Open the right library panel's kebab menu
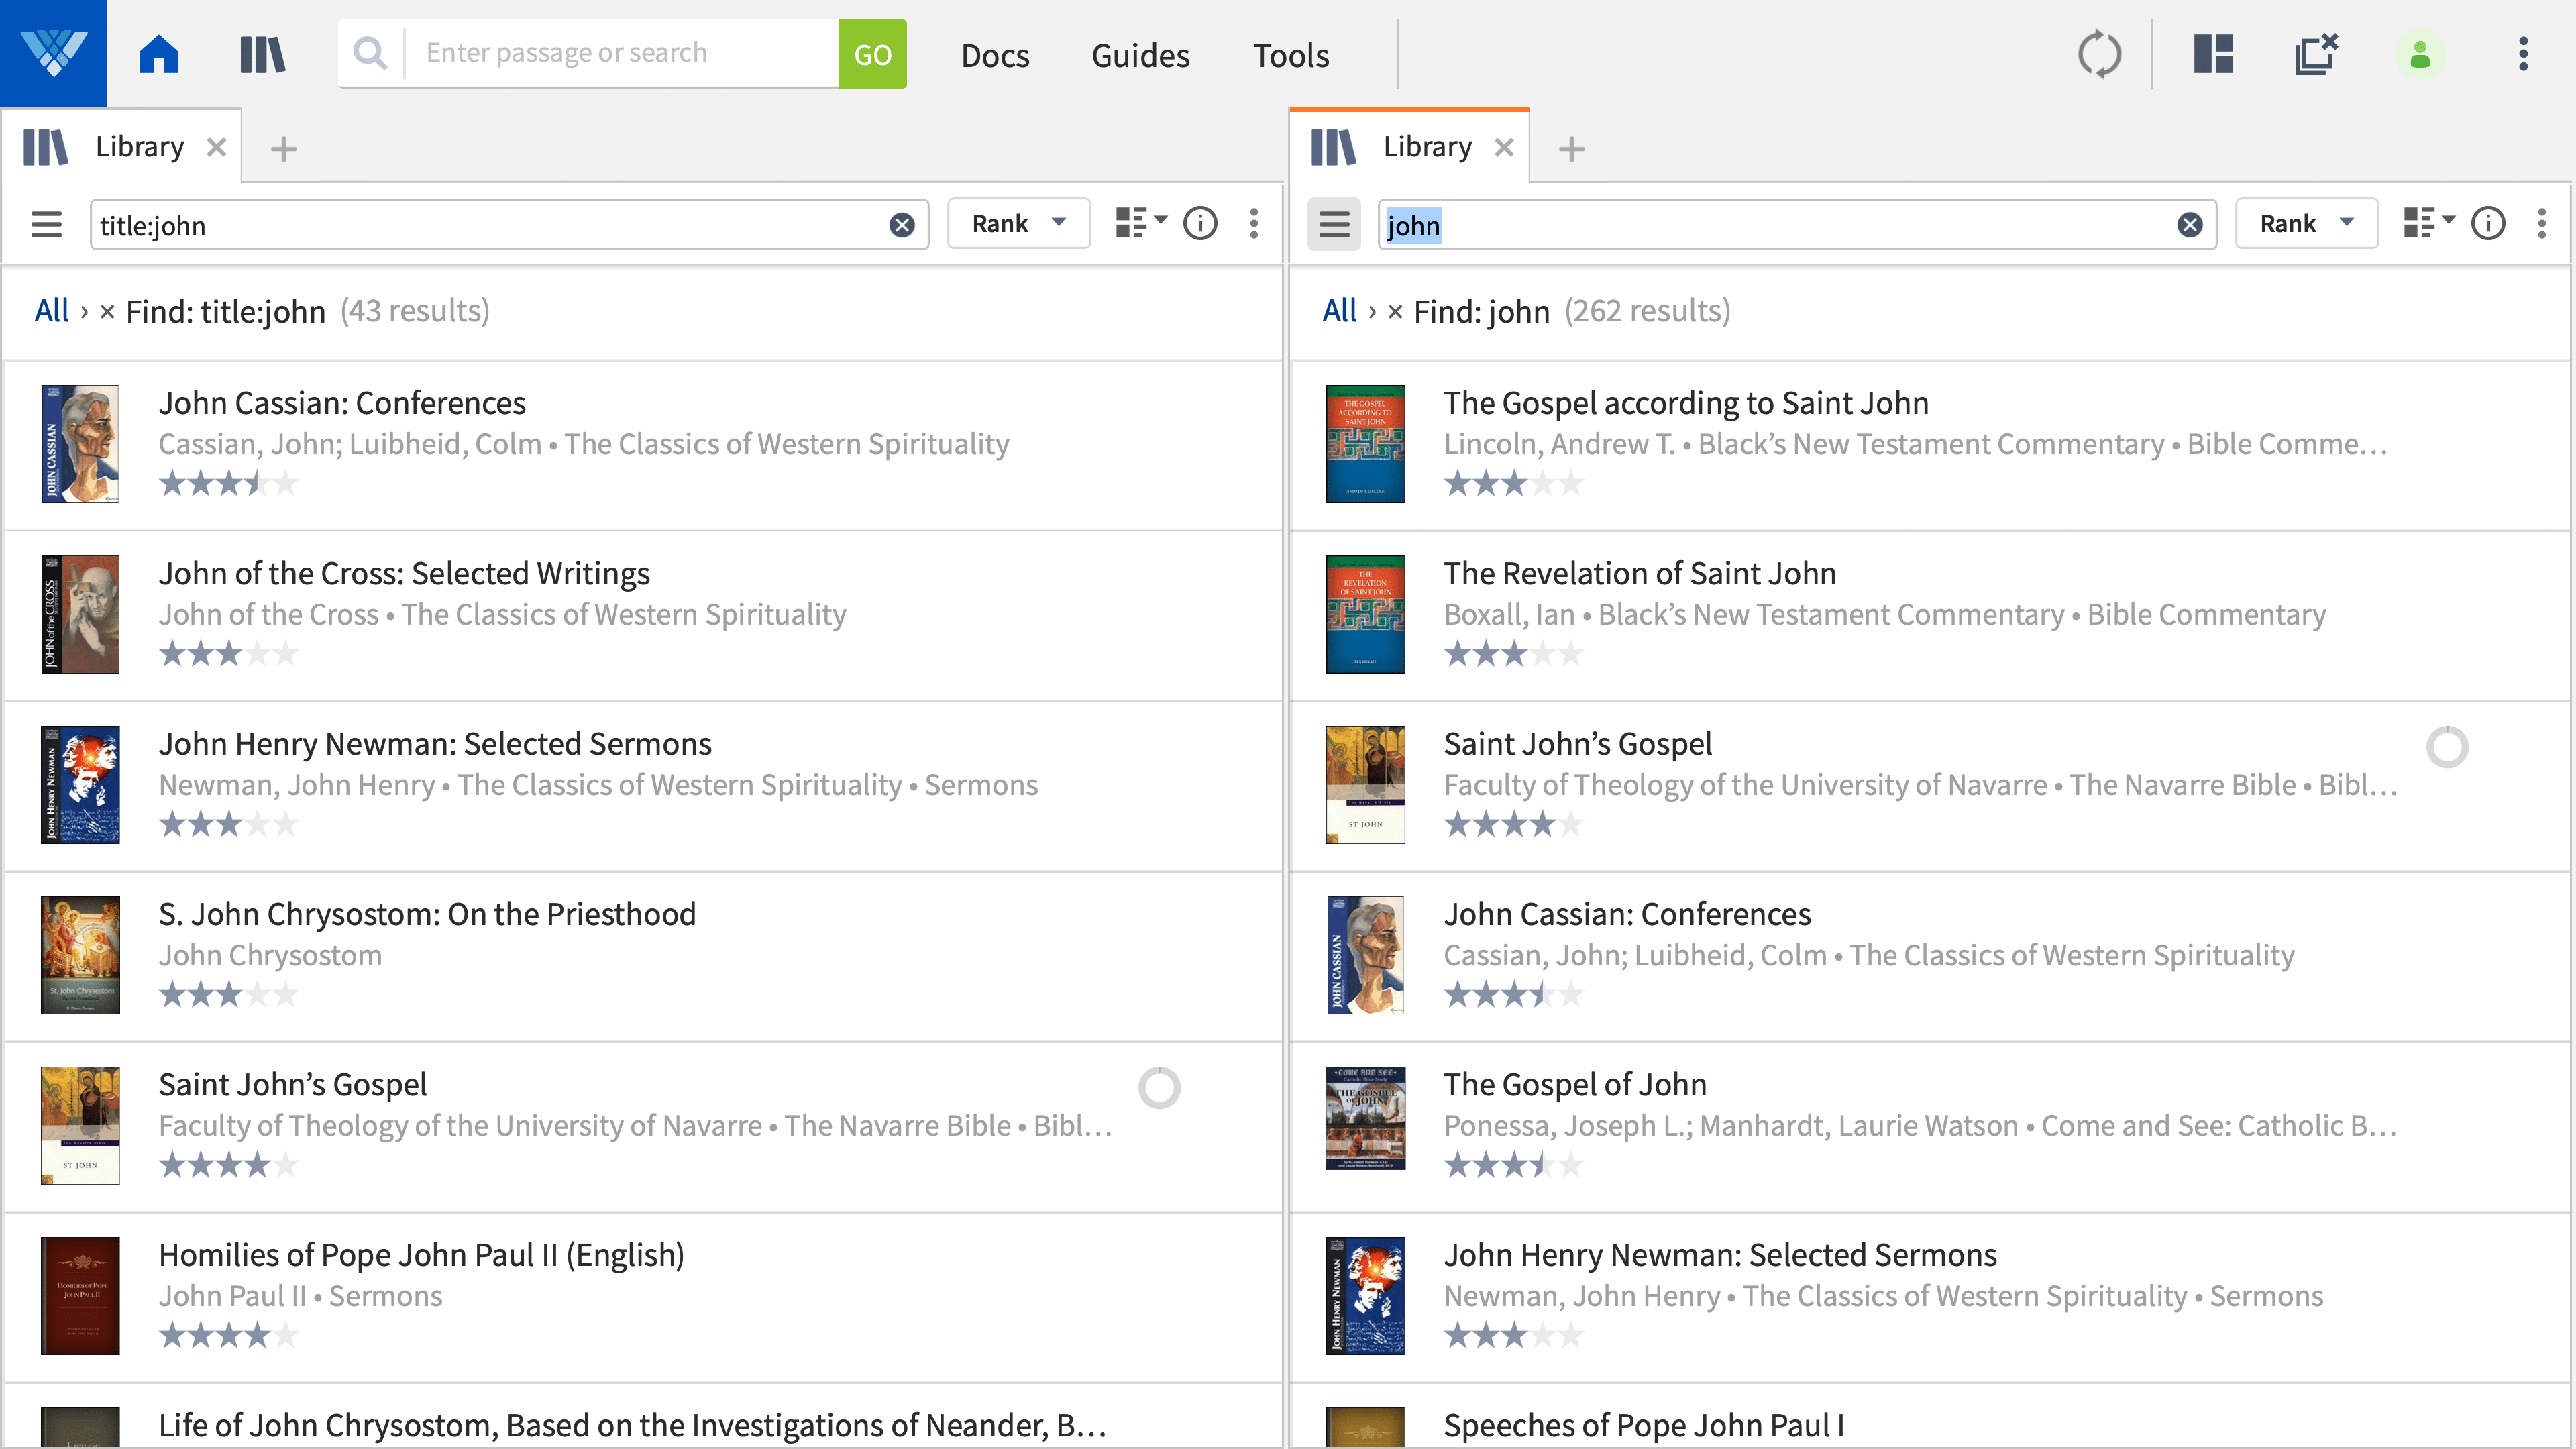 [2542, 223]
